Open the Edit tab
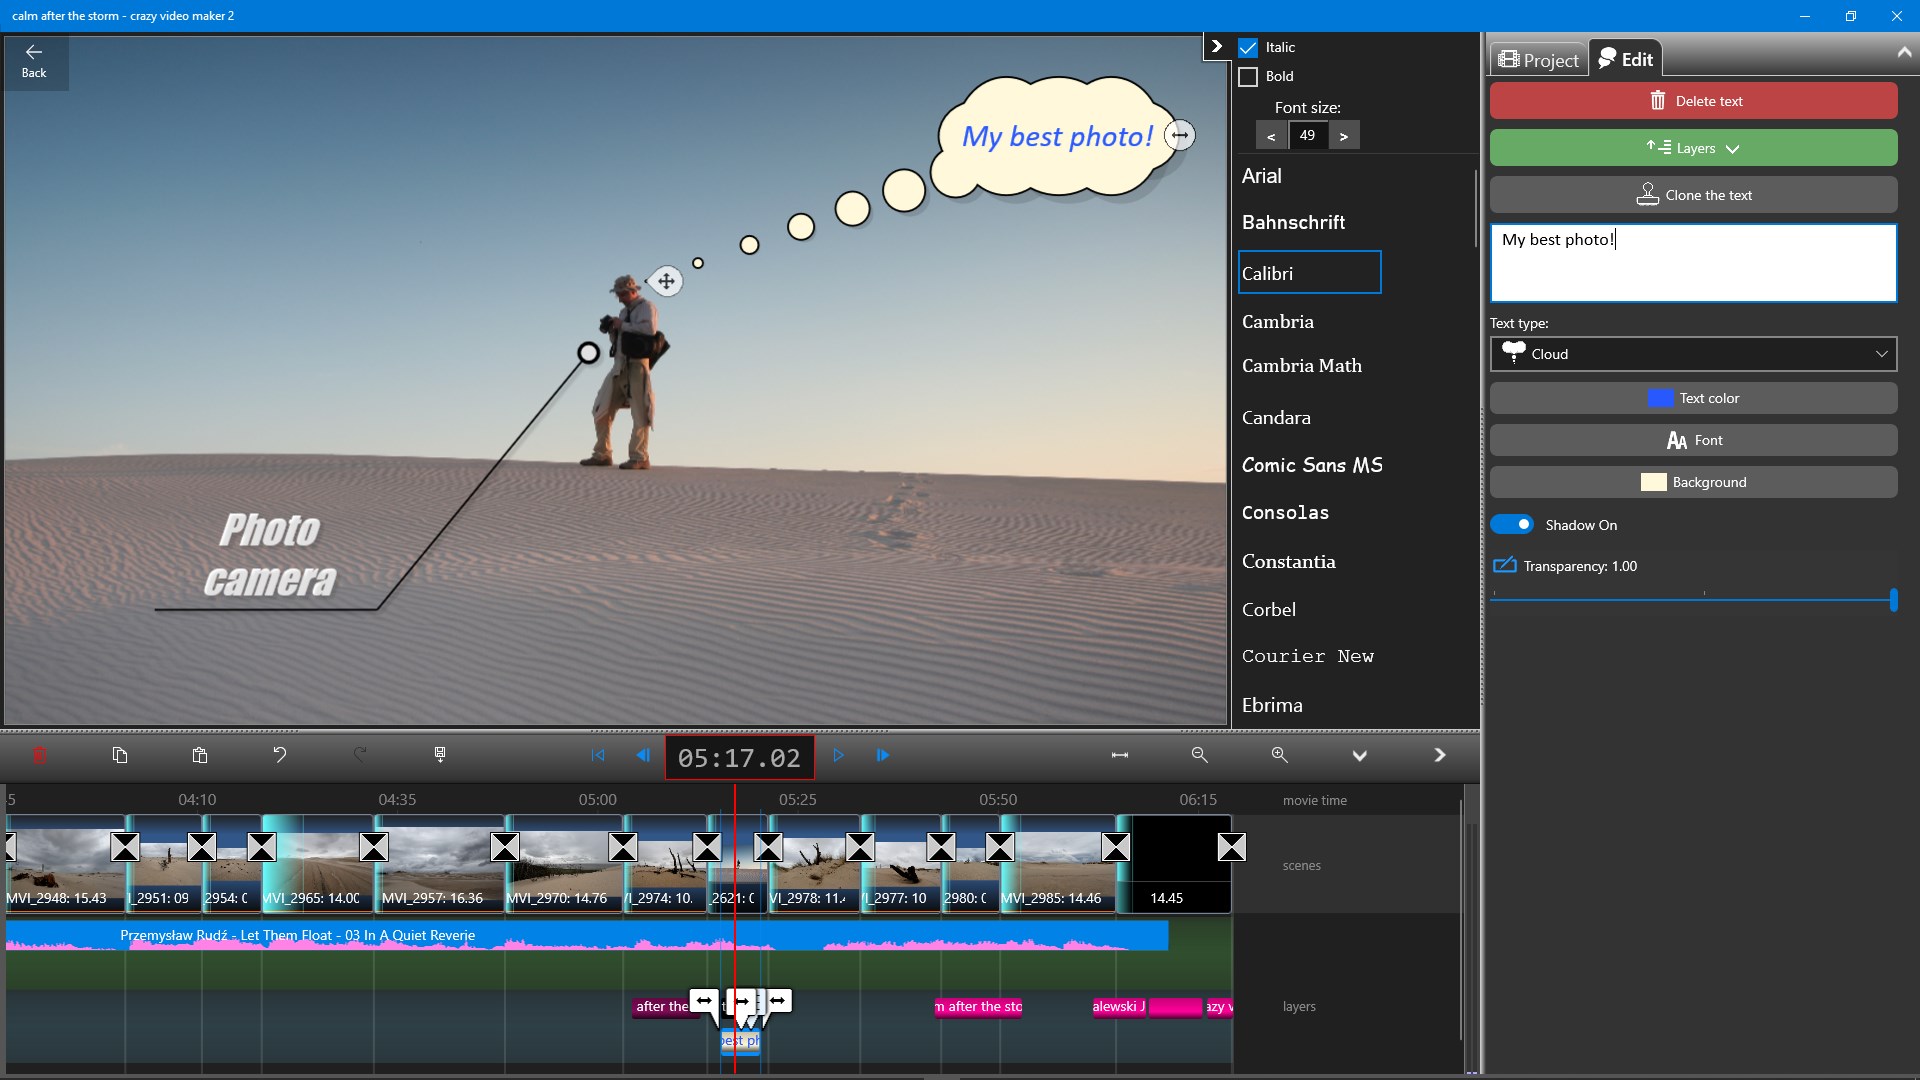The width and height of the screenshot is (1920, 1080). click(1626, 58)
